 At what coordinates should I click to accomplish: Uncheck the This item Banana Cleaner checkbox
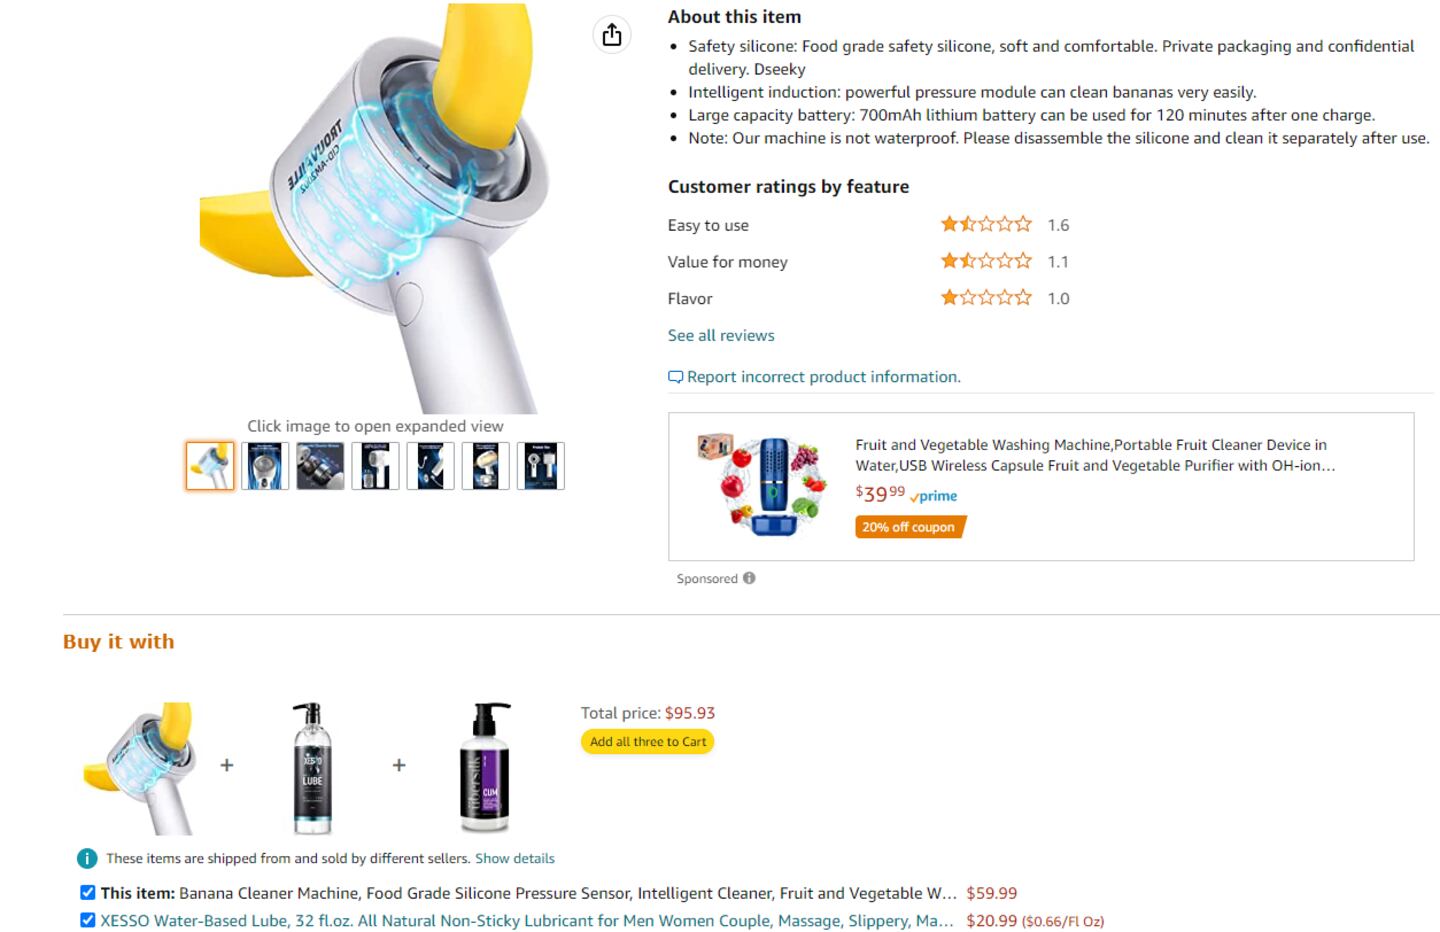[88, 893]
